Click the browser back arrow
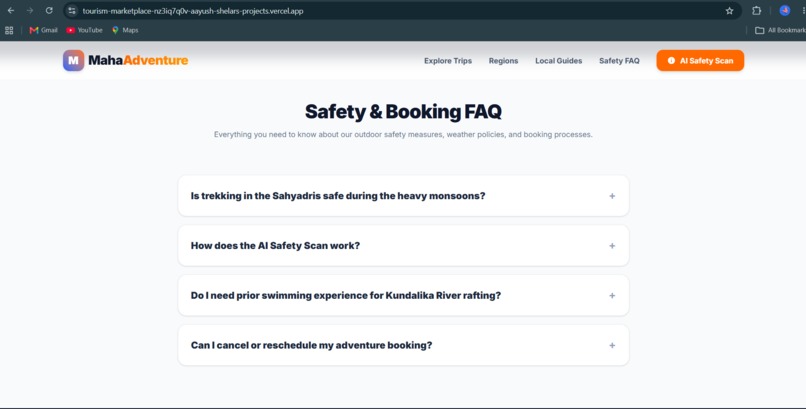 [11, 11]
